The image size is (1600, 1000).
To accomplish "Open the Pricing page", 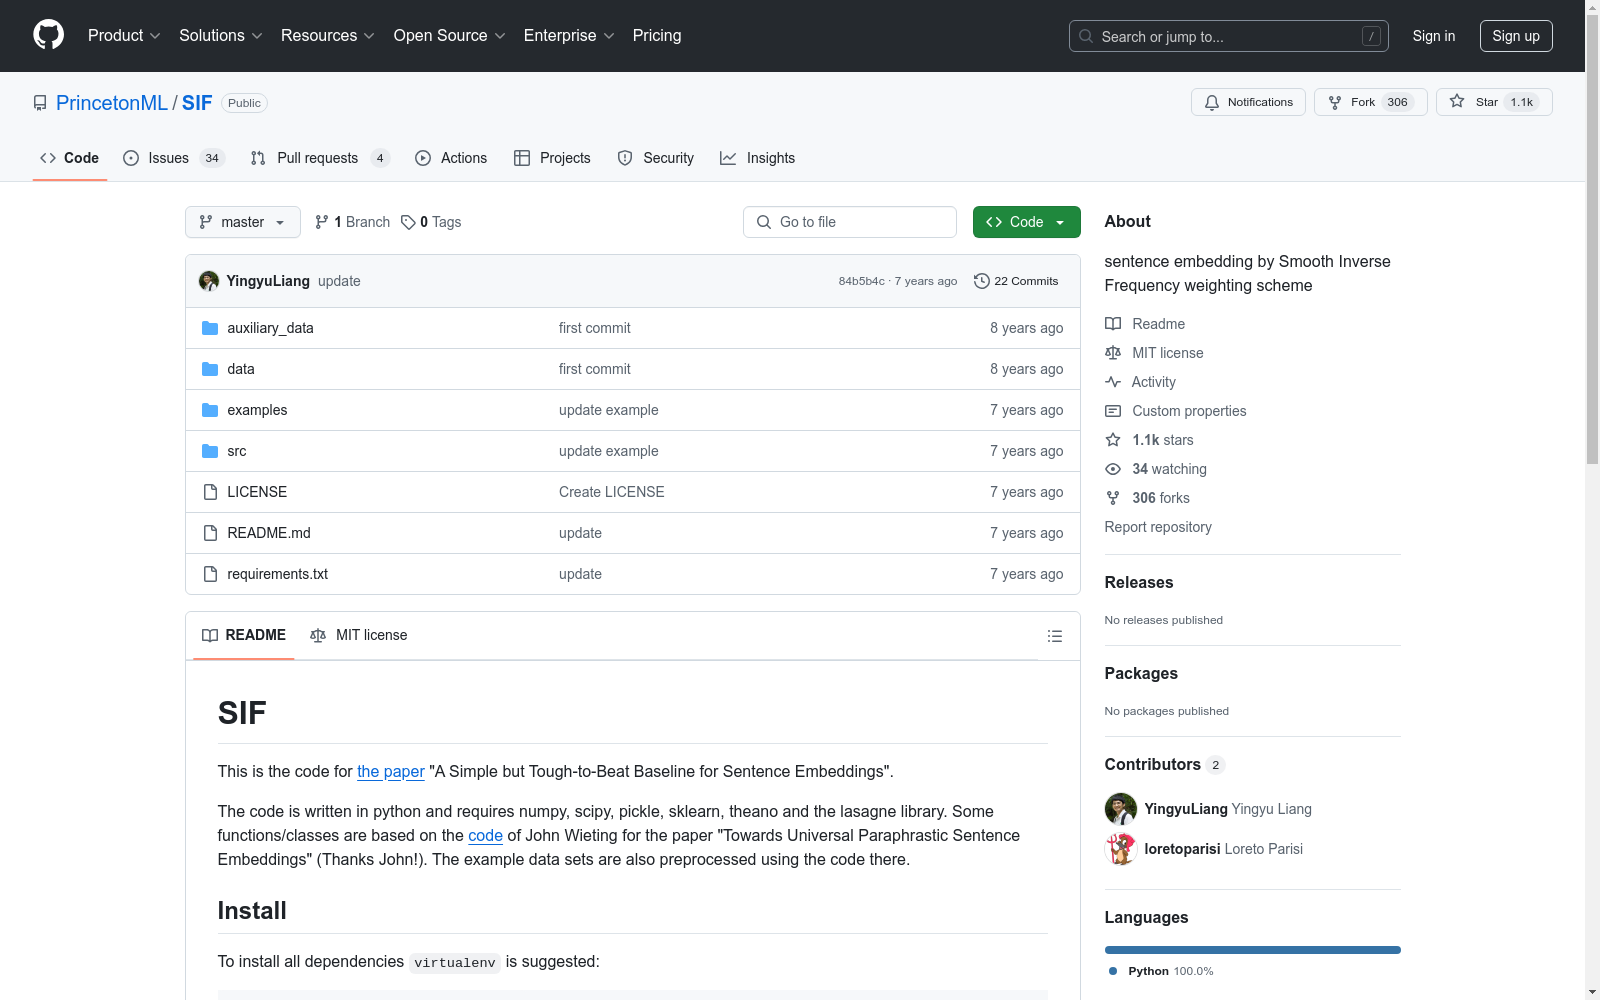I will tap(657, 35).
